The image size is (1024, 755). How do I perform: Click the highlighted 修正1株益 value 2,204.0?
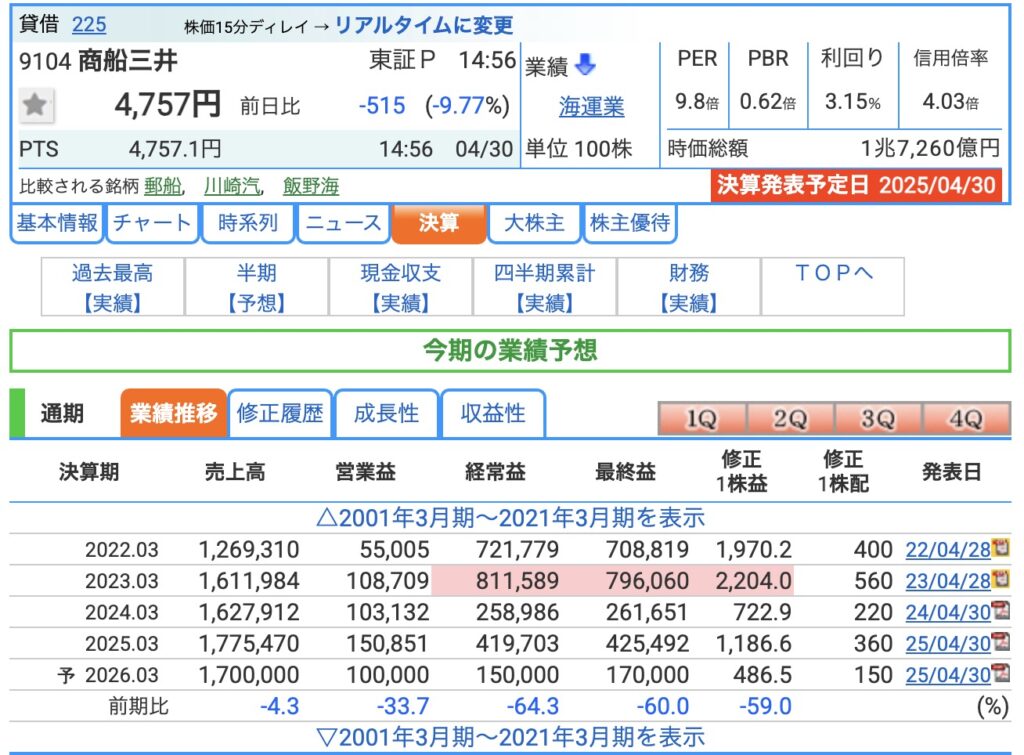753,581
